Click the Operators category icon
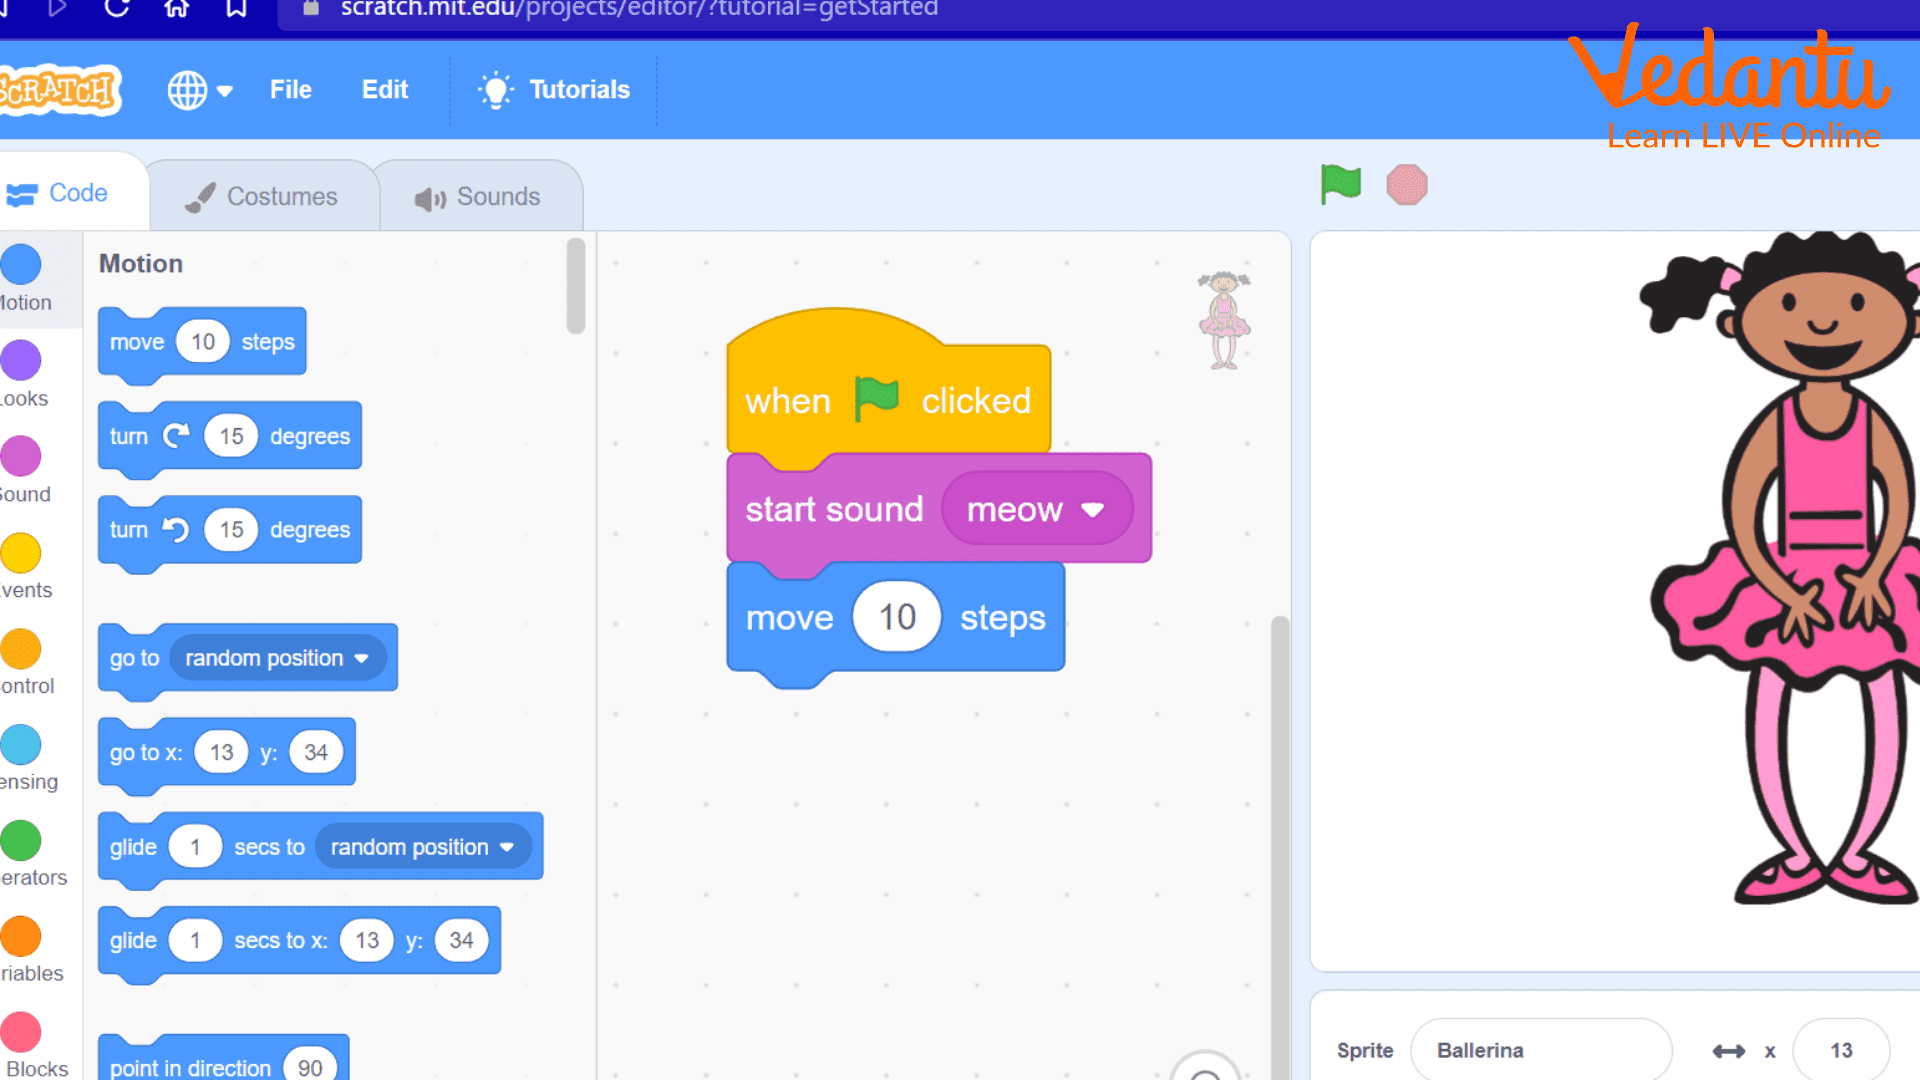This screenshot has height=1080, width=1920. [22, 840]
